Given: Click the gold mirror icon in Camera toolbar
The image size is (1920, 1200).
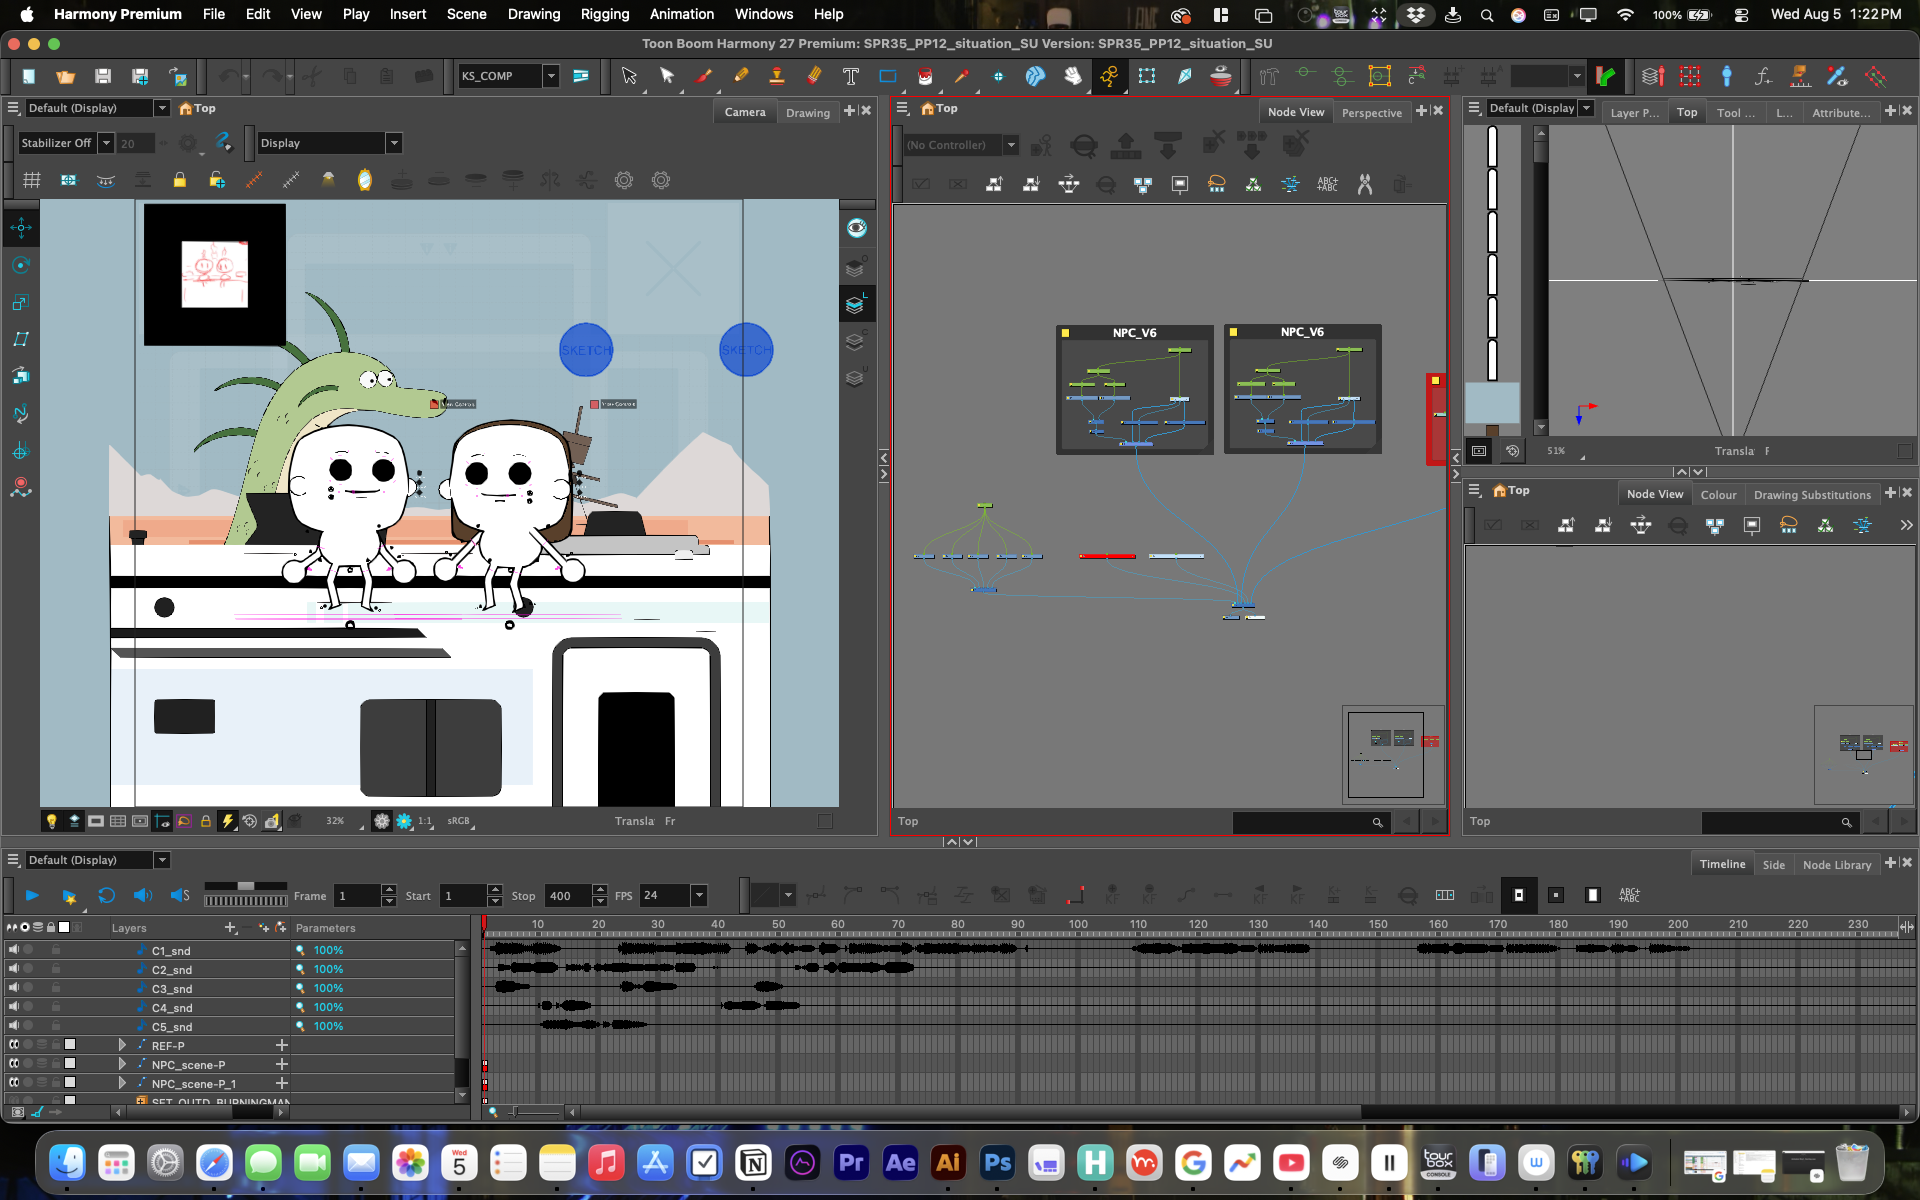Looking at the screenshot, I should 365,180.
